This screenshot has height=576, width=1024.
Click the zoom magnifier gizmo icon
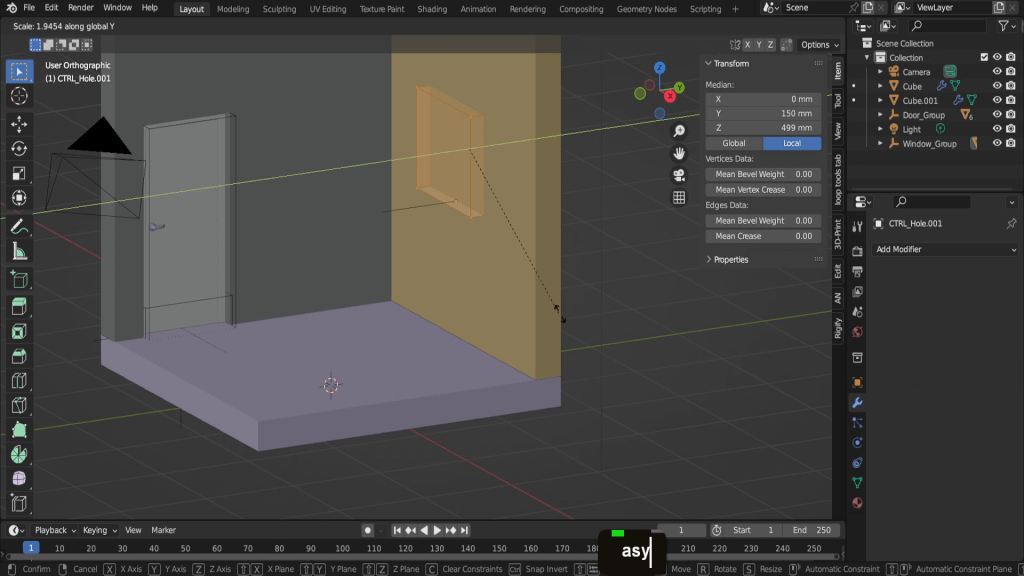click(x=679, y=131)
